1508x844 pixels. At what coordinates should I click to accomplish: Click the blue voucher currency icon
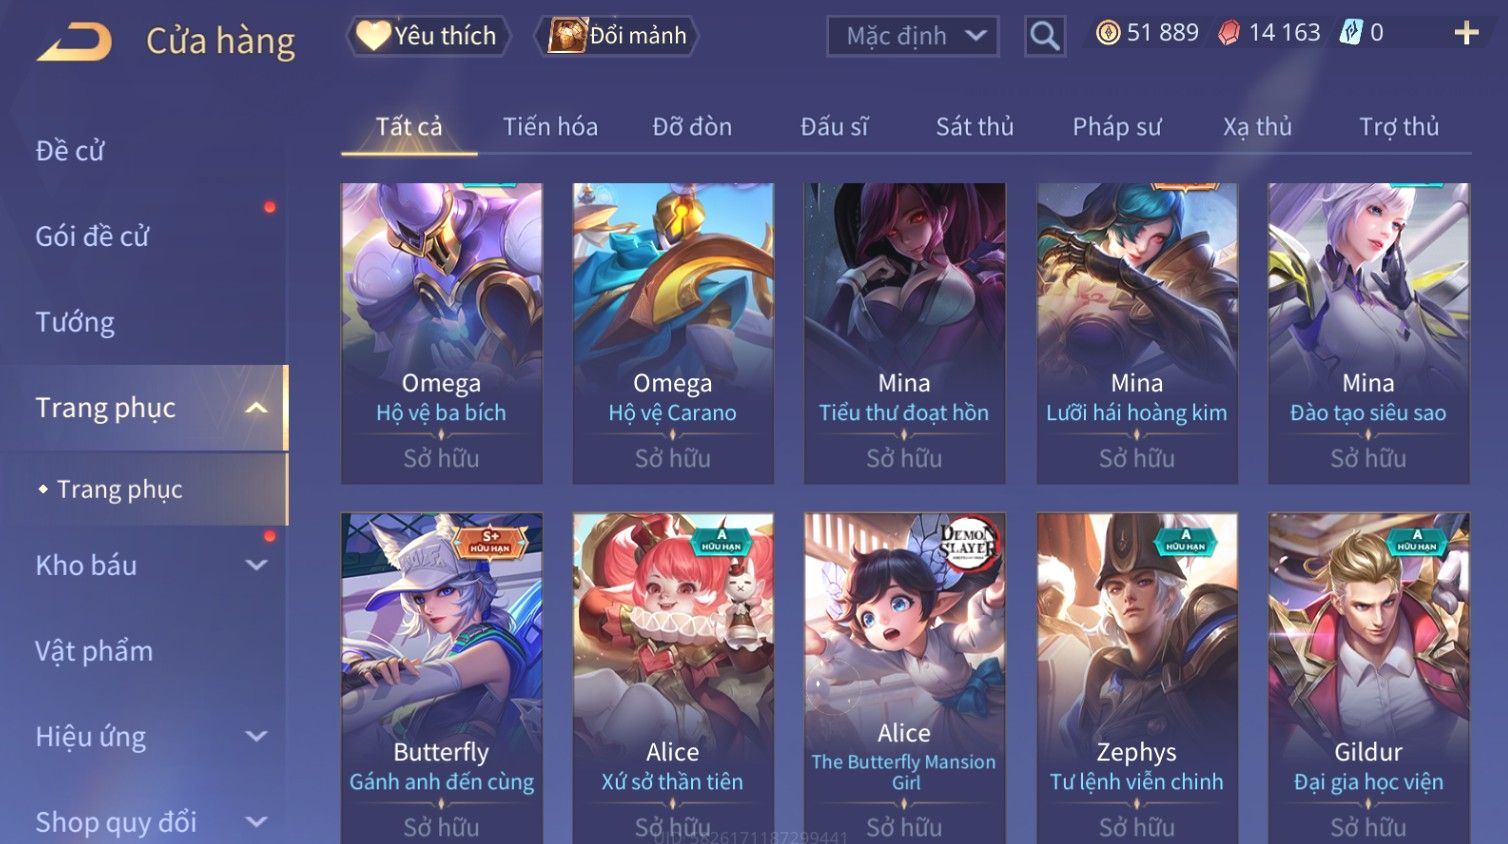1351,32
